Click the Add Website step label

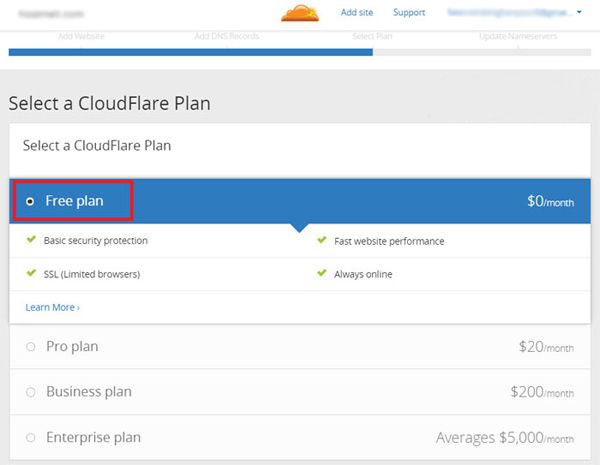[81, 36]
